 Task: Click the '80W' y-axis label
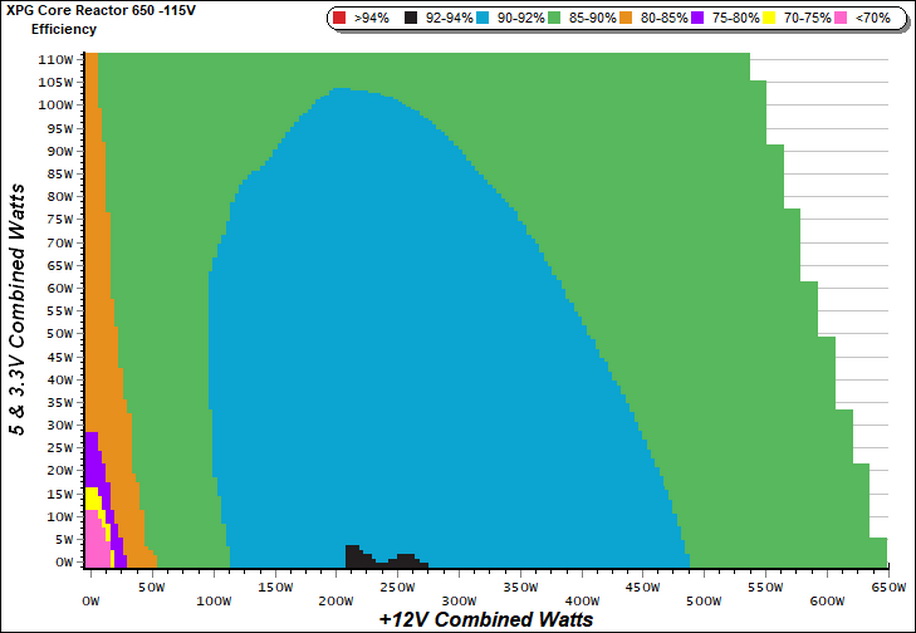pyautogui.click(x=60, y=197)
